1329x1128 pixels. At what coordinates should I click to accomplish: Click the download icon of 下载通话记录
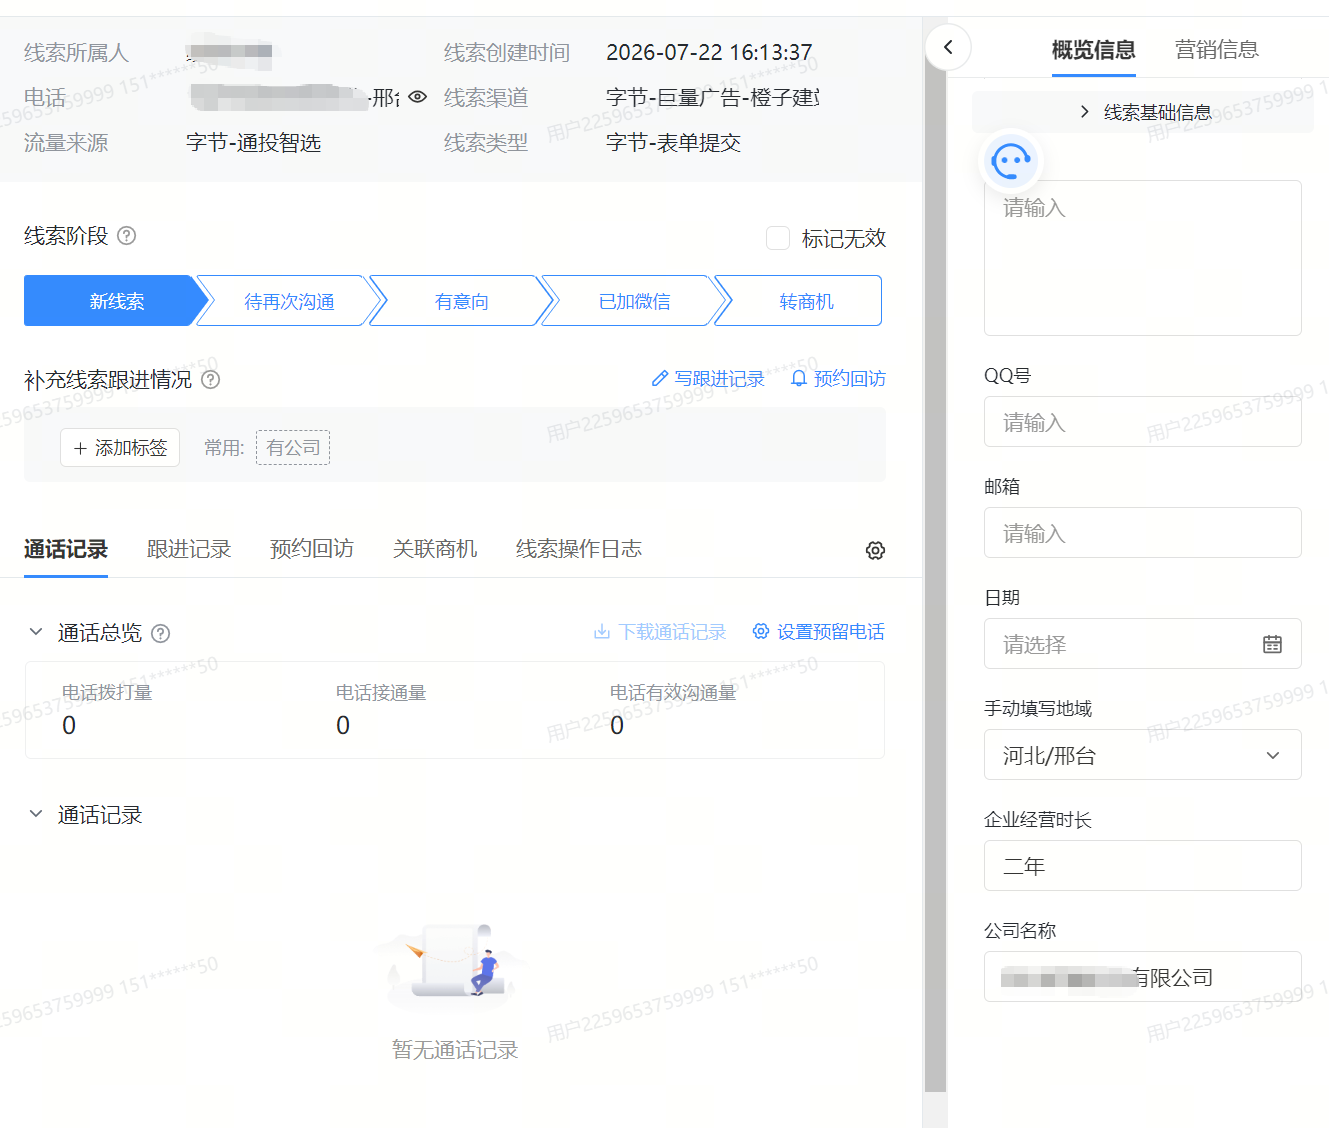(602, 632)
